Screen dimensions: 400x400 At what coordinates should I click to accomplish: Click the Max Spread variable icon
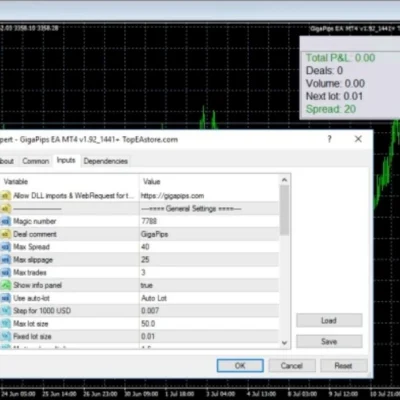pos(6,247)
